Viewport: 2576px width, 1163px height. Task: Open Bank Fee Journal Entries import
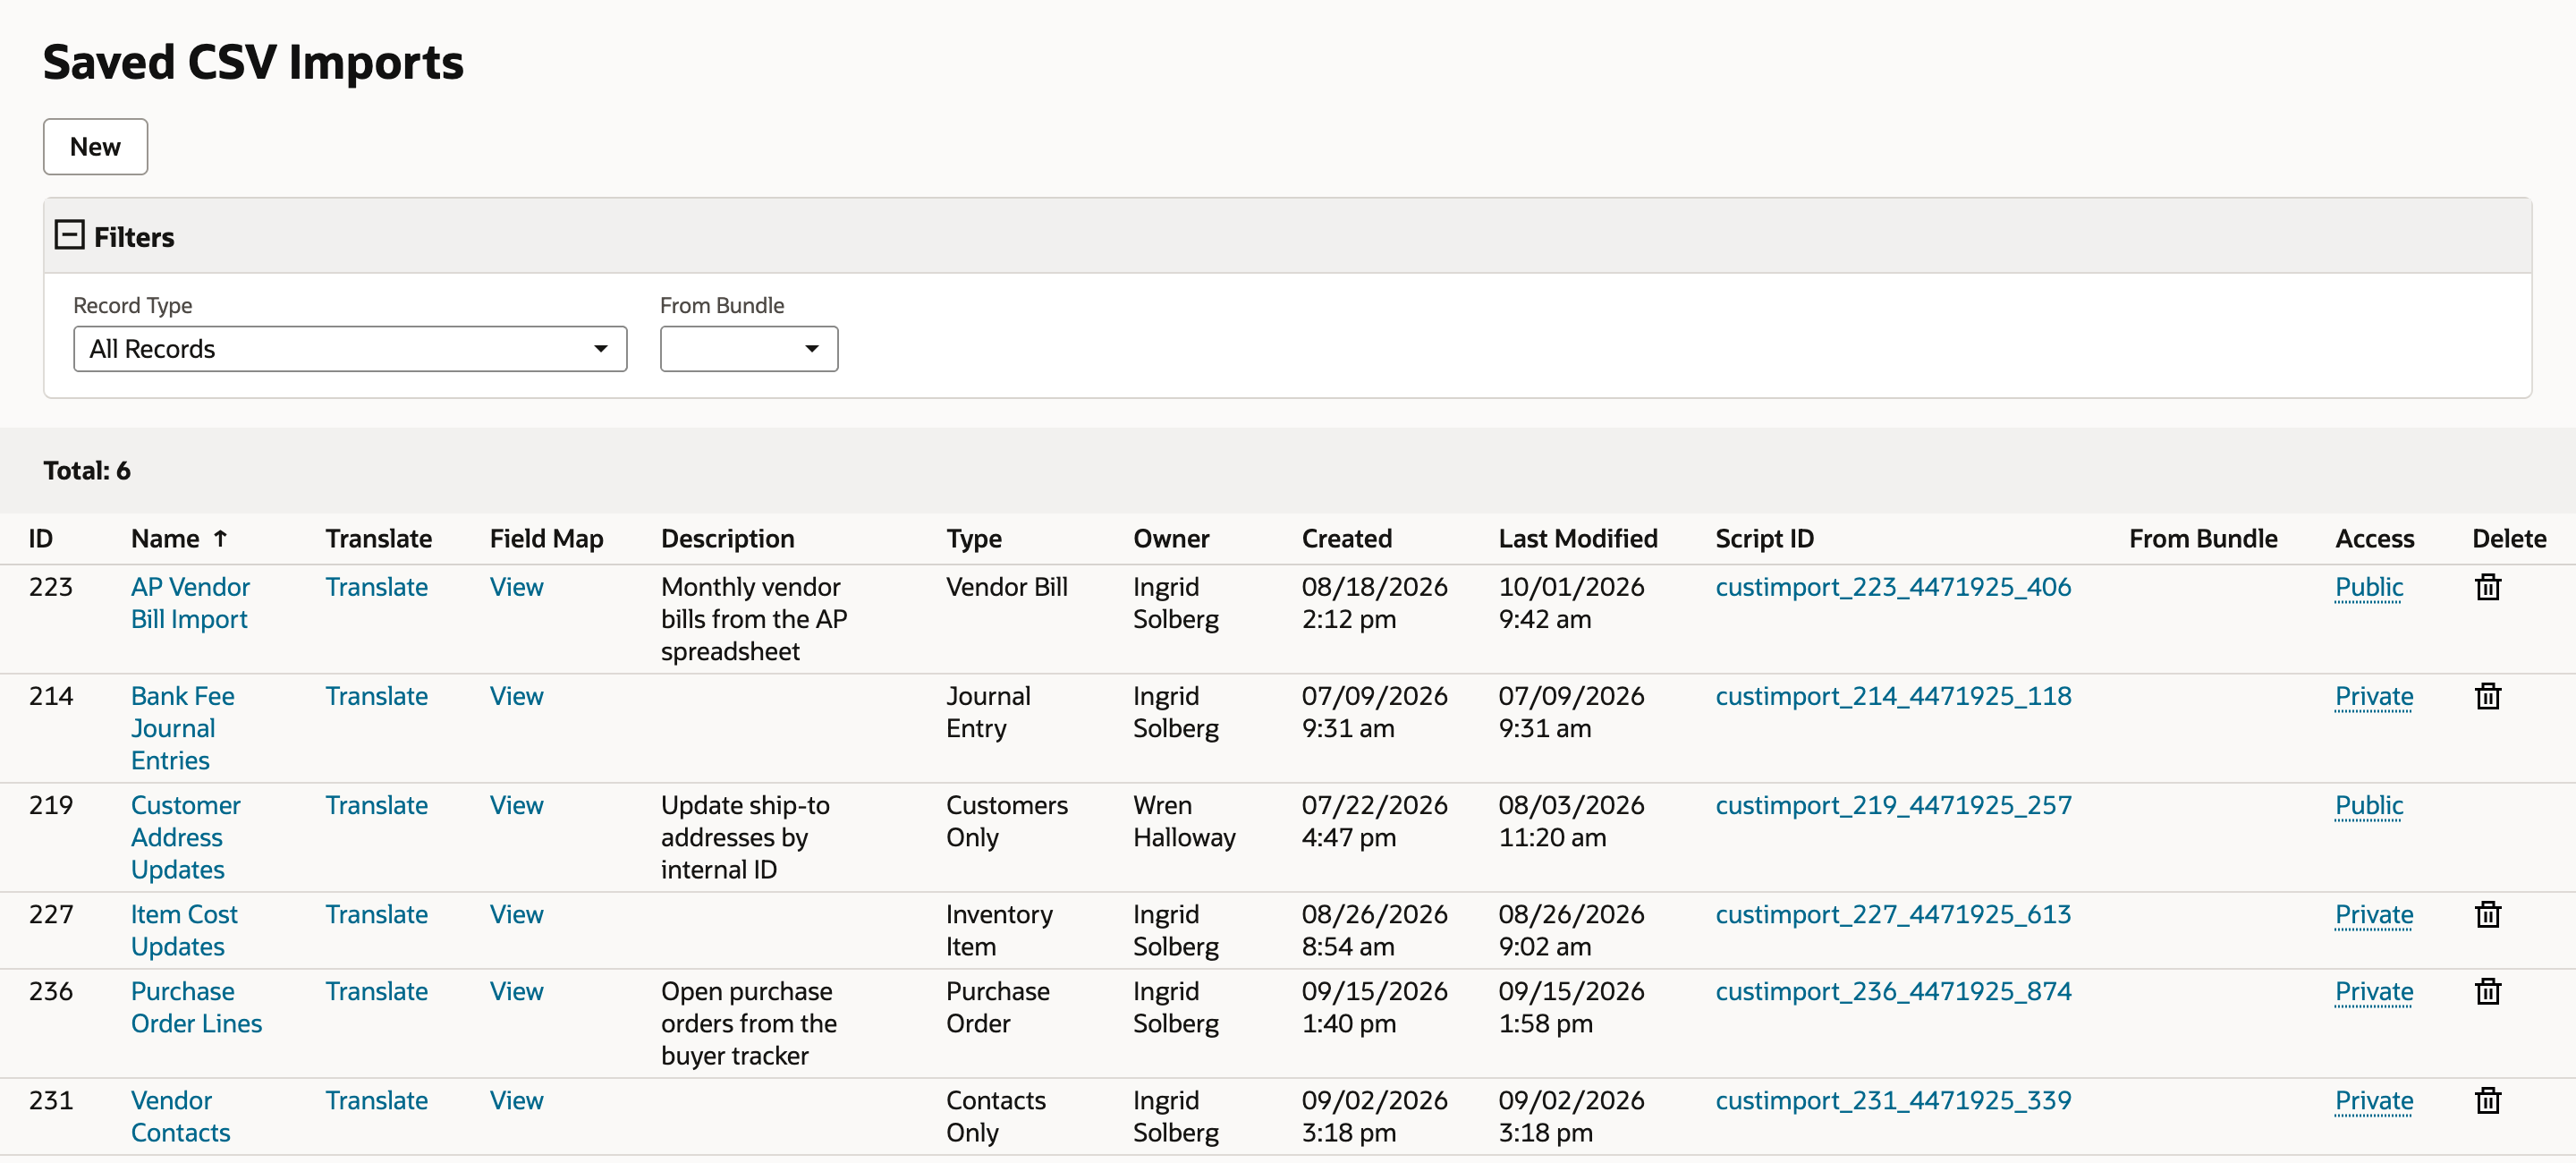pyautogui.click(x=182, y=728)
